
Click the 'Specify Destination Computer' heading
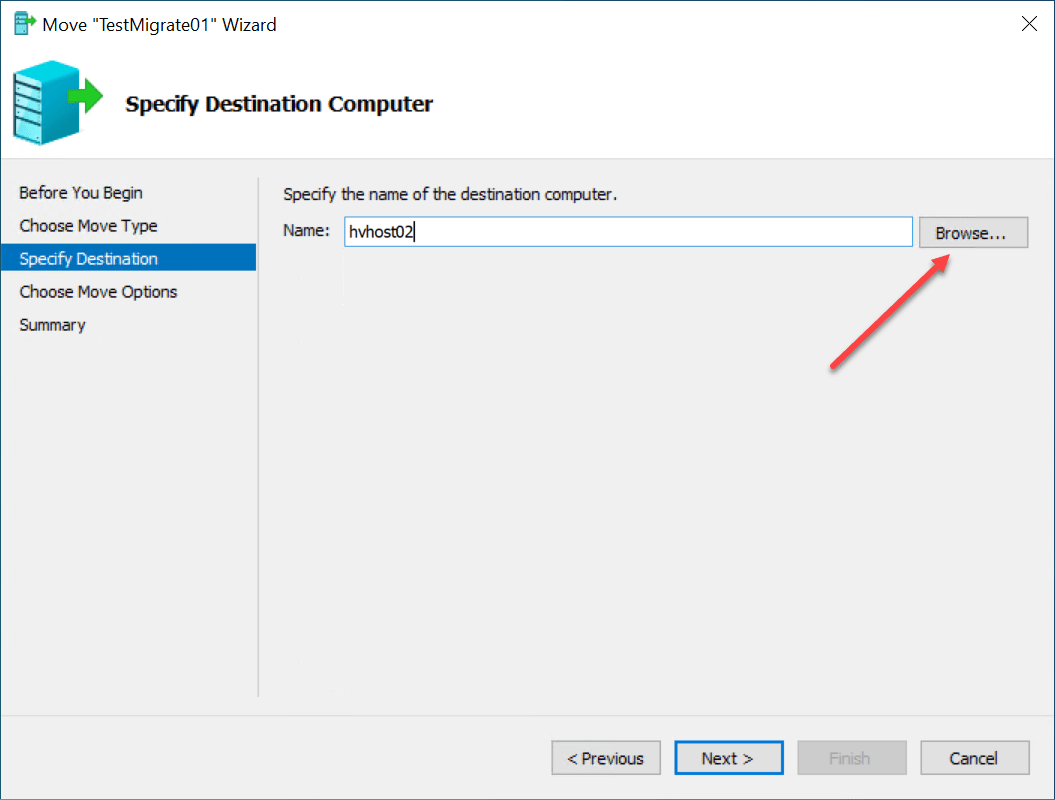pos(279,104)
